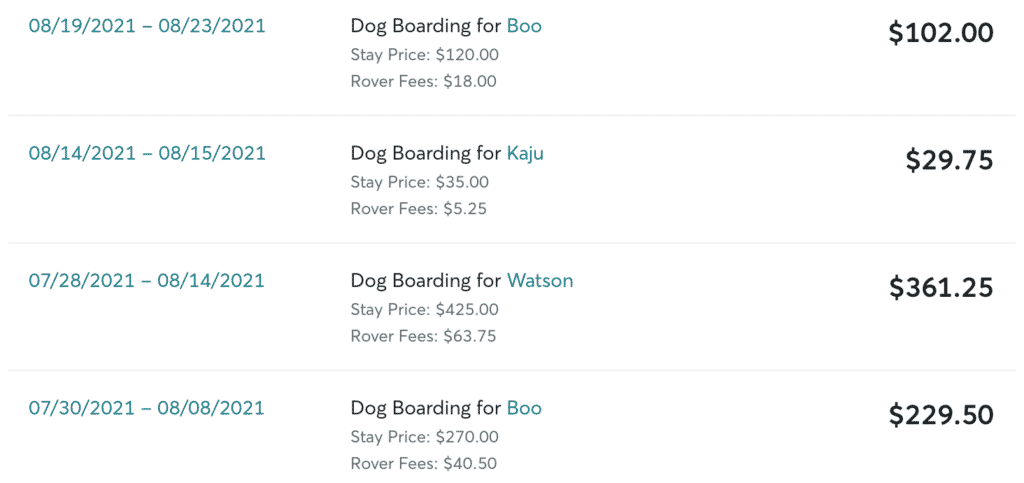Screen dimensions: 1024x483
Task: Select the $361.25 payout amount
Action: coord(941,287)
